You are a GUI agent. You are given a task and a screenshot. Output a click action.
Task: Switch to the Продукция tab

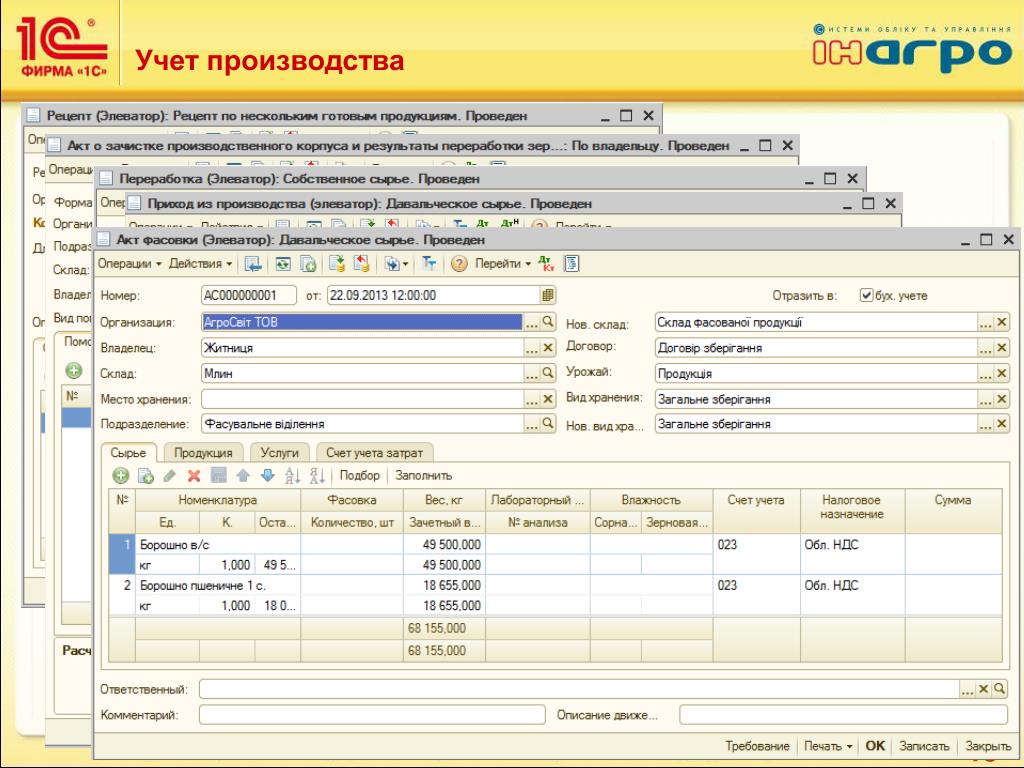203,453
